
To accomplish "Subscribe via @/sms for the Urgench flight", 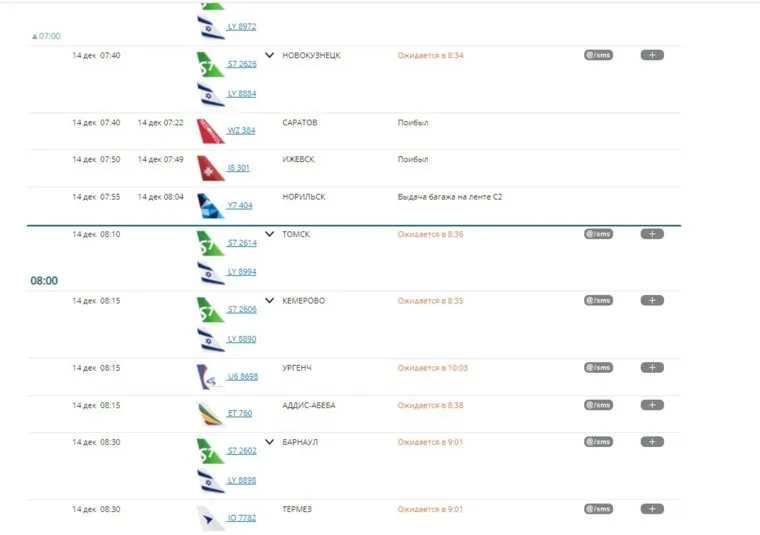I will (x=598, y=367).
